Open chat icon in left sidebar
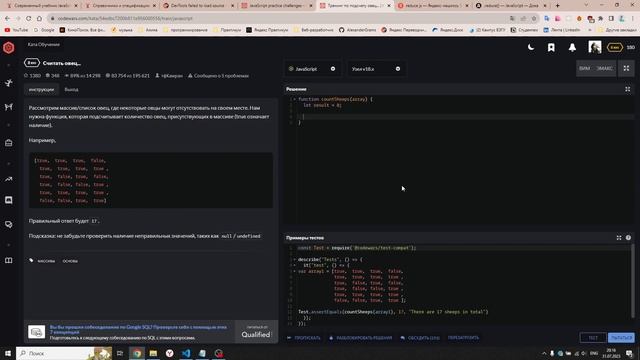This screenshot has height=360, width=640. pos(9,200)
